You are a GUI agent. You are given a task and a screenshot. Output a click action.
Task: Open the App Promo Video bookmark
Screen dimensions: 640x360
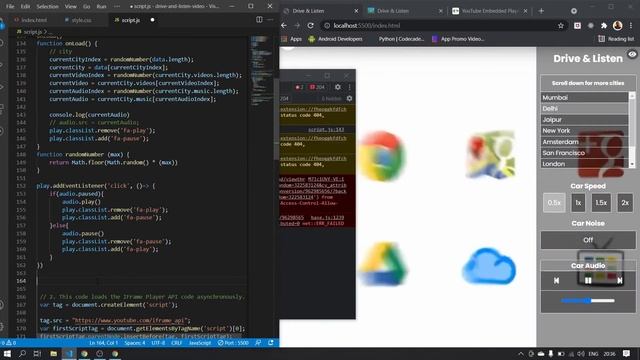[458, 39]
